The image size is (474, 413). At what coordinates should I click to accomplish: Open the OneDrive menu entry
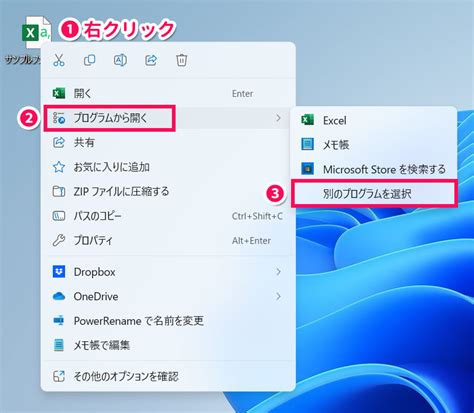[168, 296]
